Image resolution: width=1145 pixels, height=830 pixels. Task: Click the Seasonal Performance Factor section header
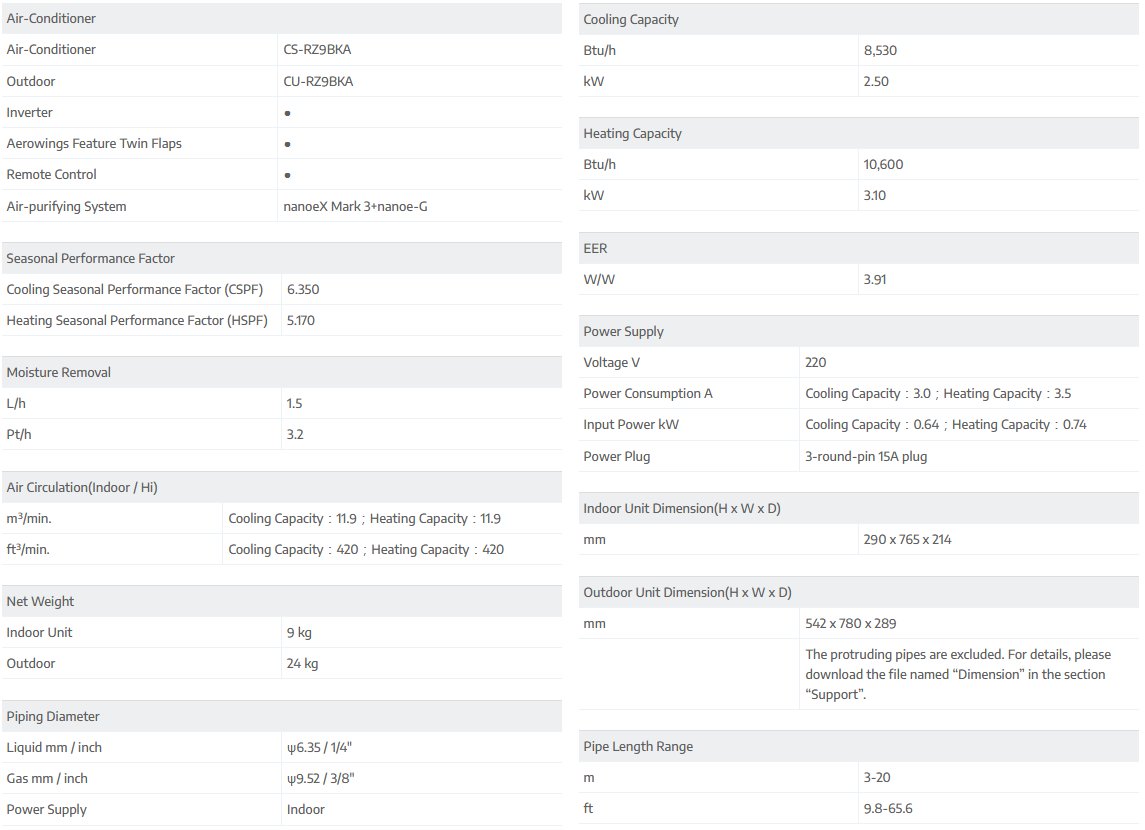pyautogui.click(x=91, y=258)
